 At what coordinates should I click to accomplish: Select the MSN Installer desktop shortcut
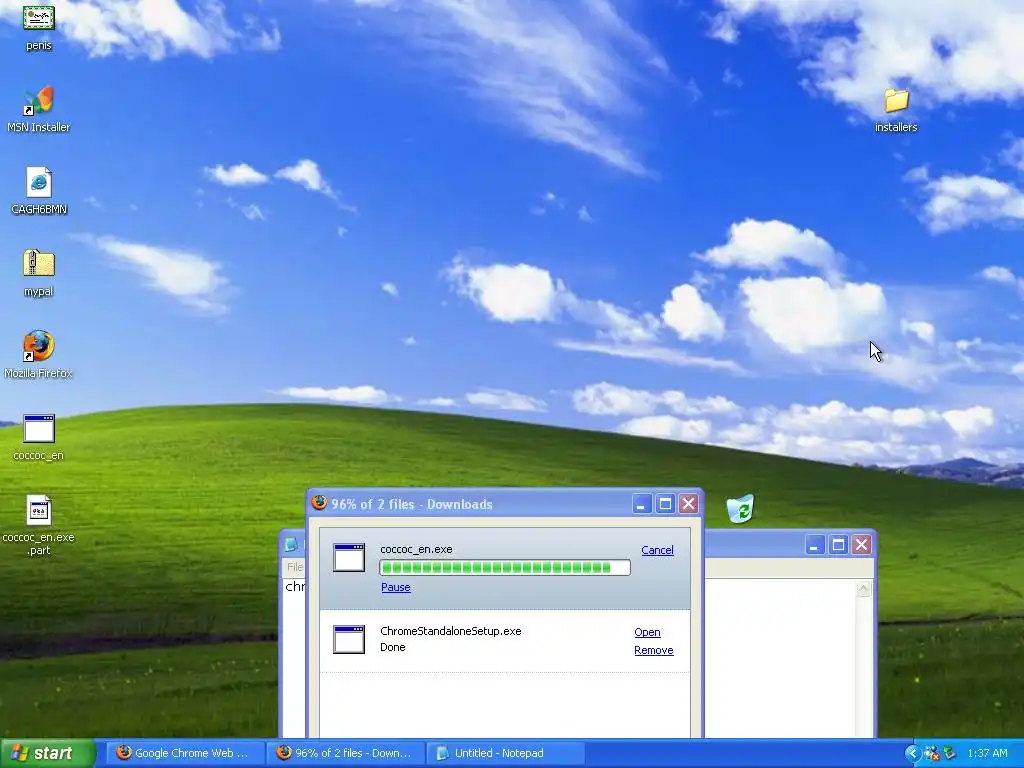38,109
